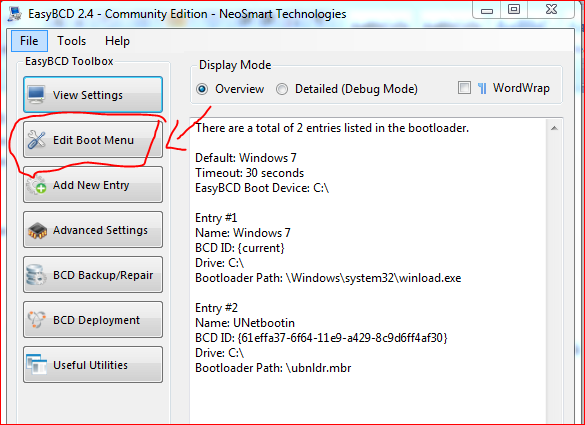Screen dimensions: 585x425
Task: Click the Useful Utilities windows icon
Action: click(x=36, y=365)
